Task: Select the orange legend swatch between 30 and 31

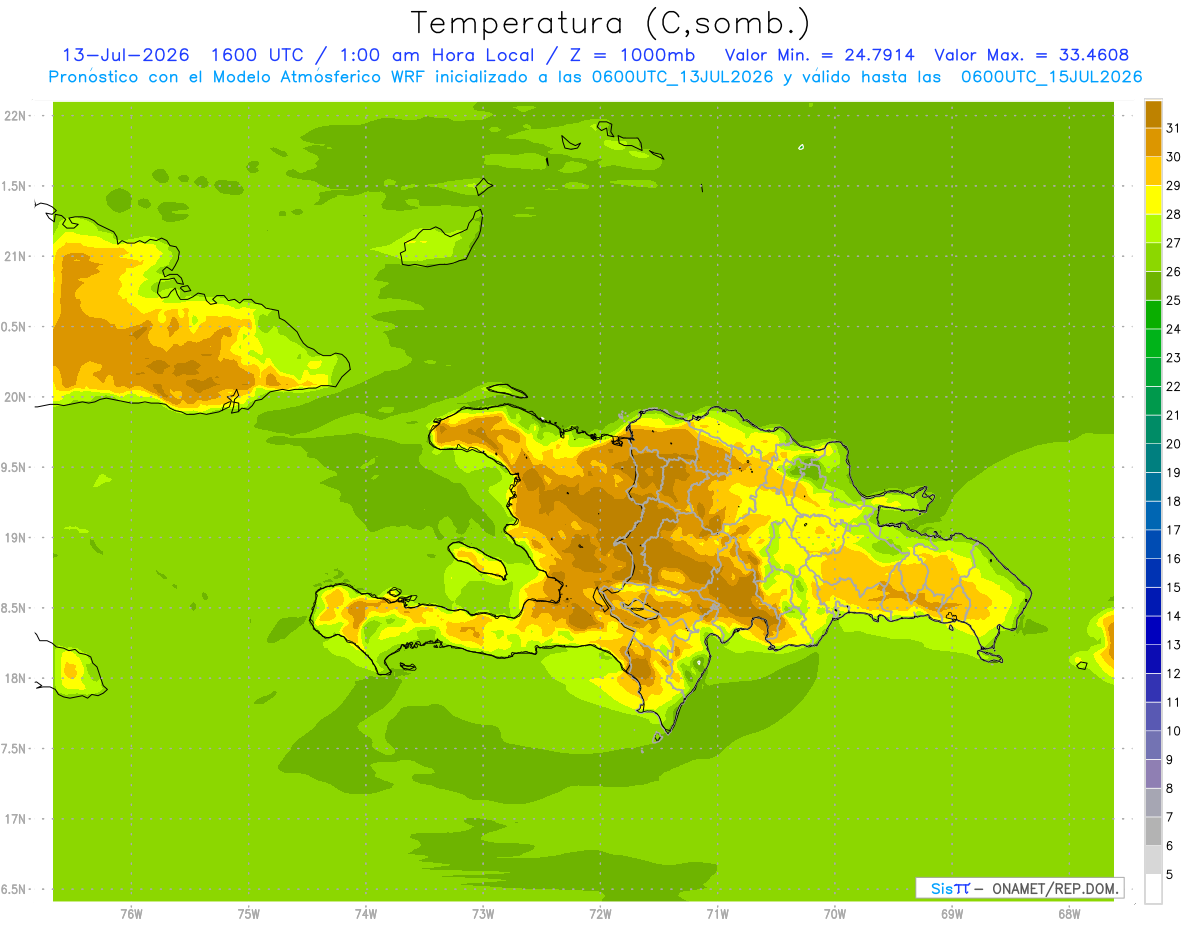Action: pyautogui.click(x=1152, y=143)
